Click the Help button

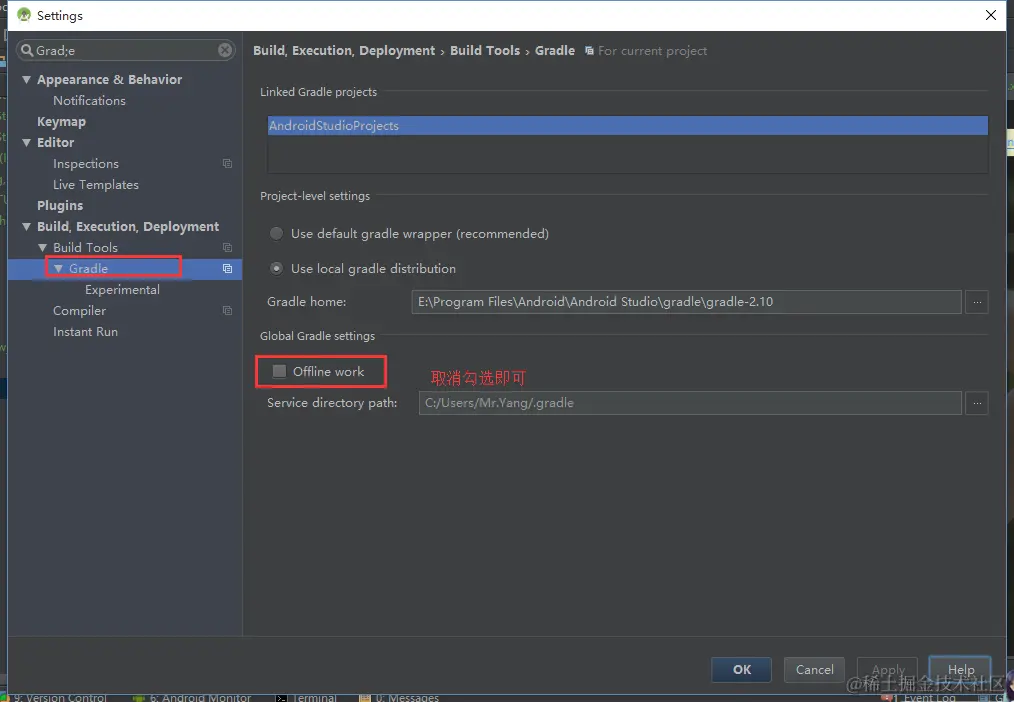pyautogui.click(x=960, y=670)
